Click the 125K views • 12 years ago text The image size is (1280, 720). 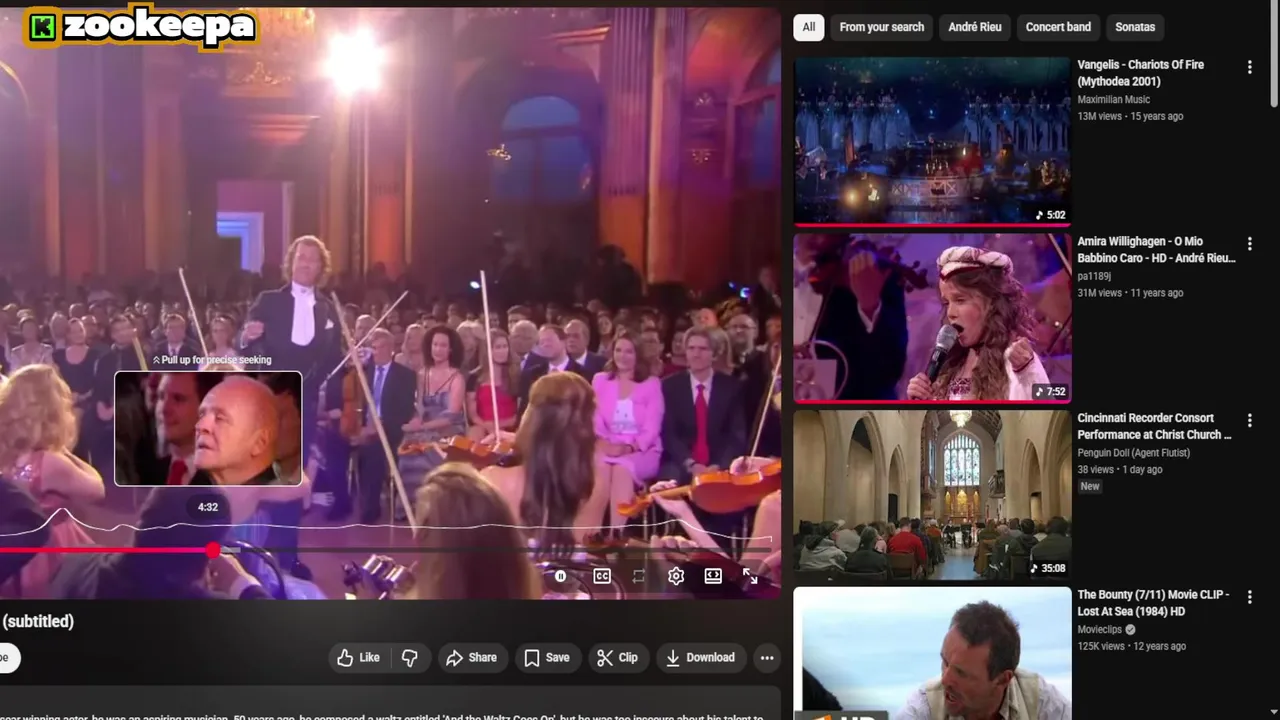[x=1131, y=646]
